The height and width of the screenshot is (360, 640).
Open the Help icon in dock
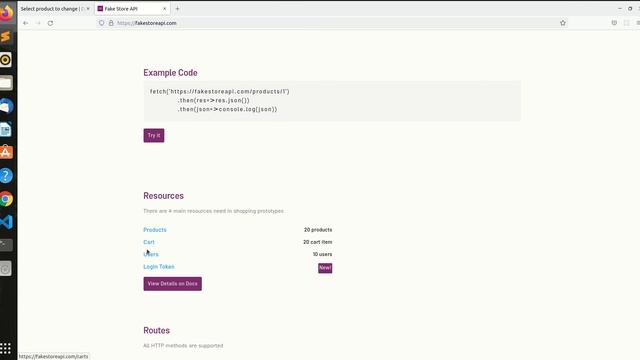pyautogui.click(x=6, y=176)
